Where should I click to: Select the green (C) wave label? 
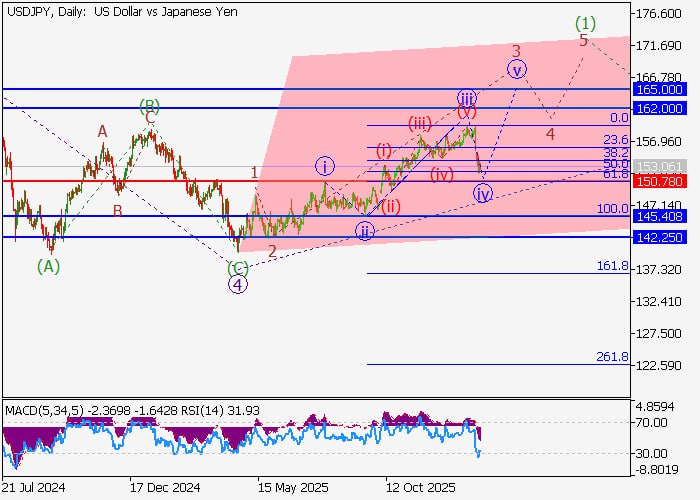tap(238, 269)
